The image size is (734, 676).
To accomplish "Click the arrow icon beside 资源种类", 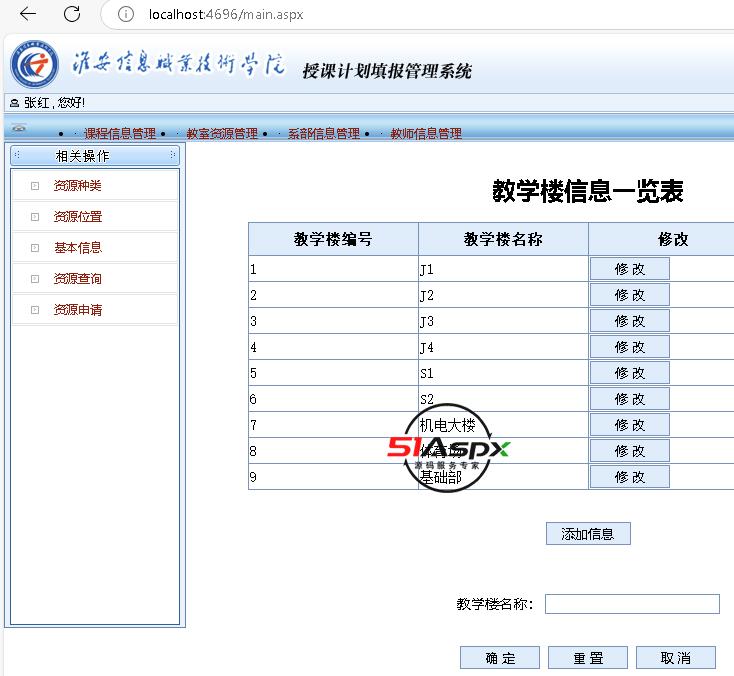I will (35, 186).
